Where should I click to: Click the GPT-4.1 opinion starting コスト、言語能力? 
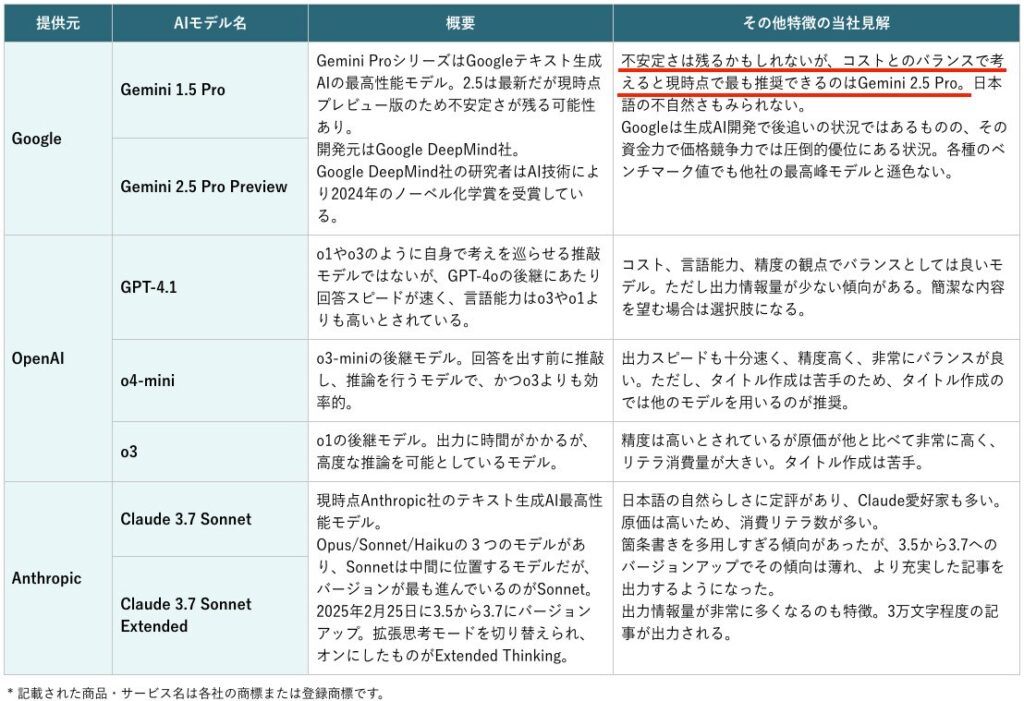pyautogui.click(x=812, y=287)
